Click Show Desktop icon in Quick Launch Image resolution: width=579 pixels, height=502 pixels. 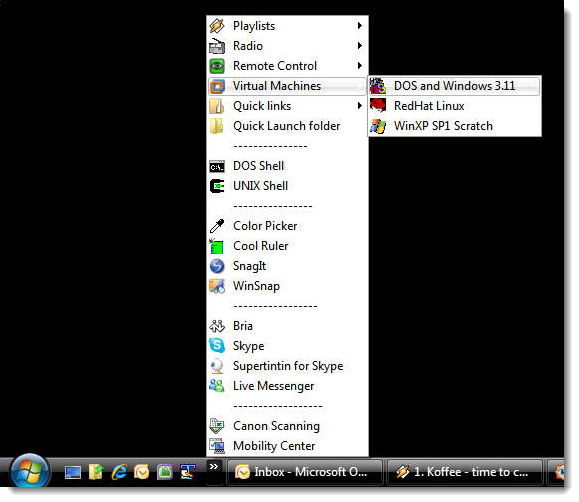coord(73,472)
